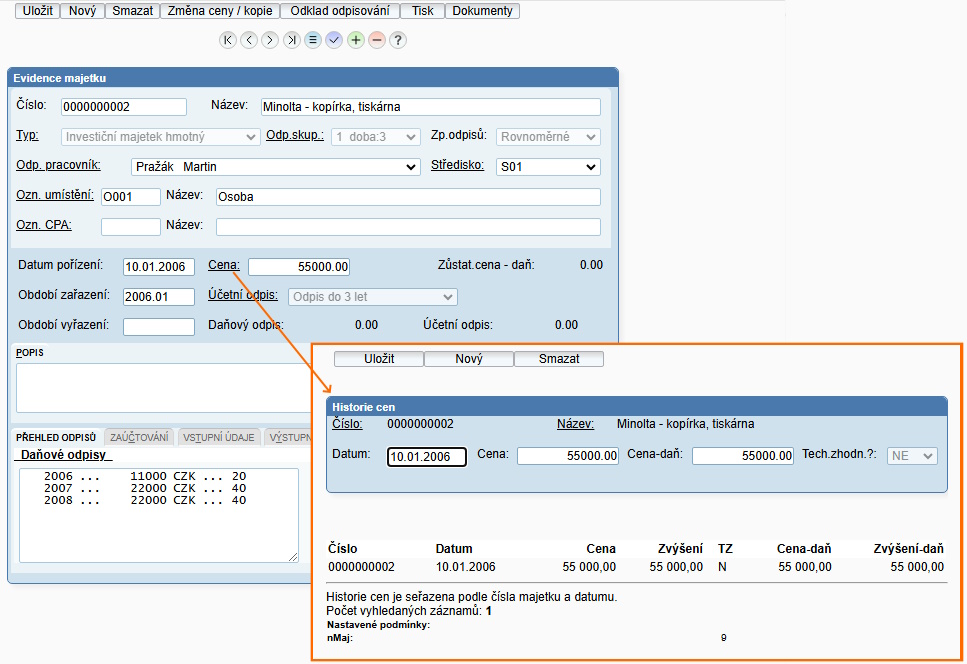Click the green plus add icon
The image size is (967, 664).
click(x=356, y=40)
